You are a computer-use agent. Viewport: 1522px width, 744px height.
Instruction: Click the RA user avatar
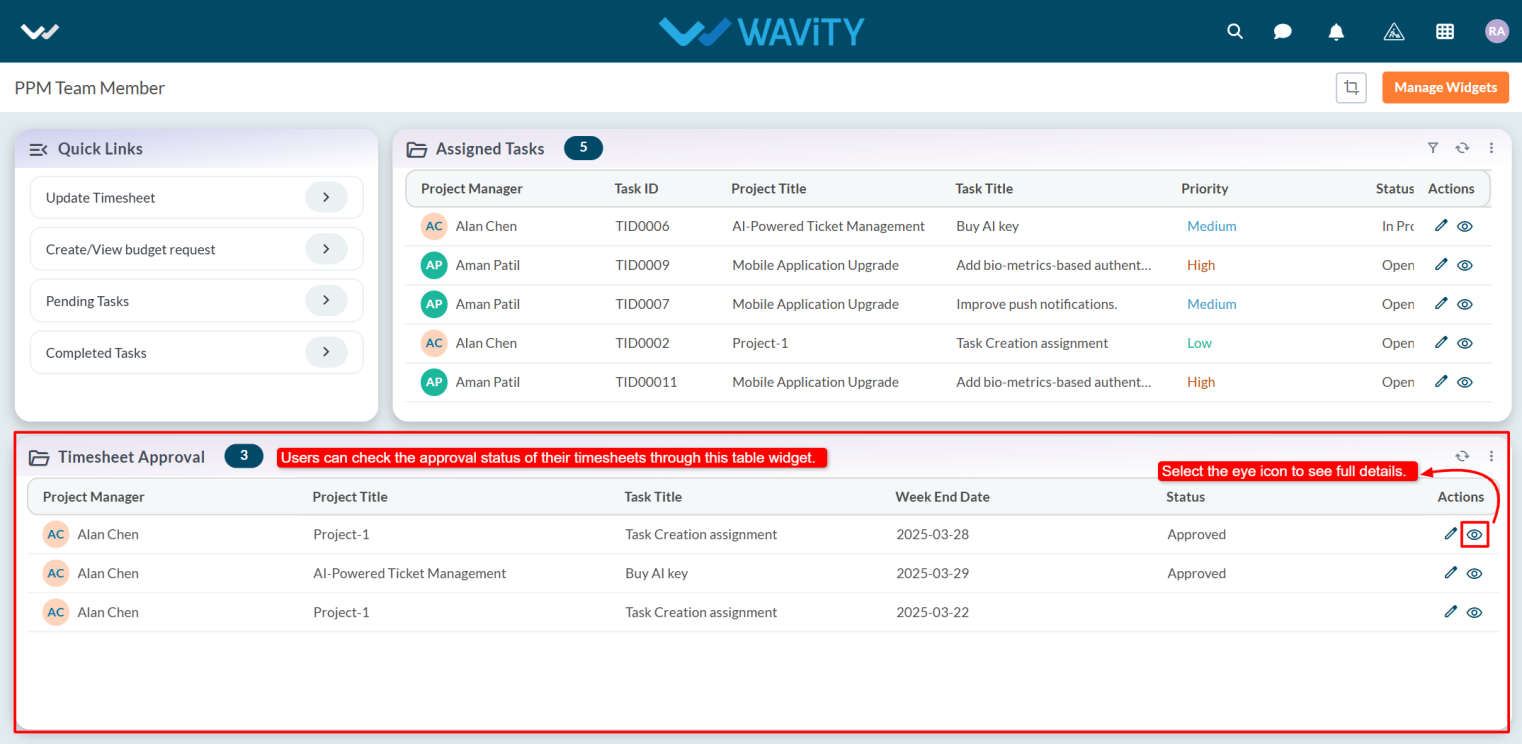1497,31
